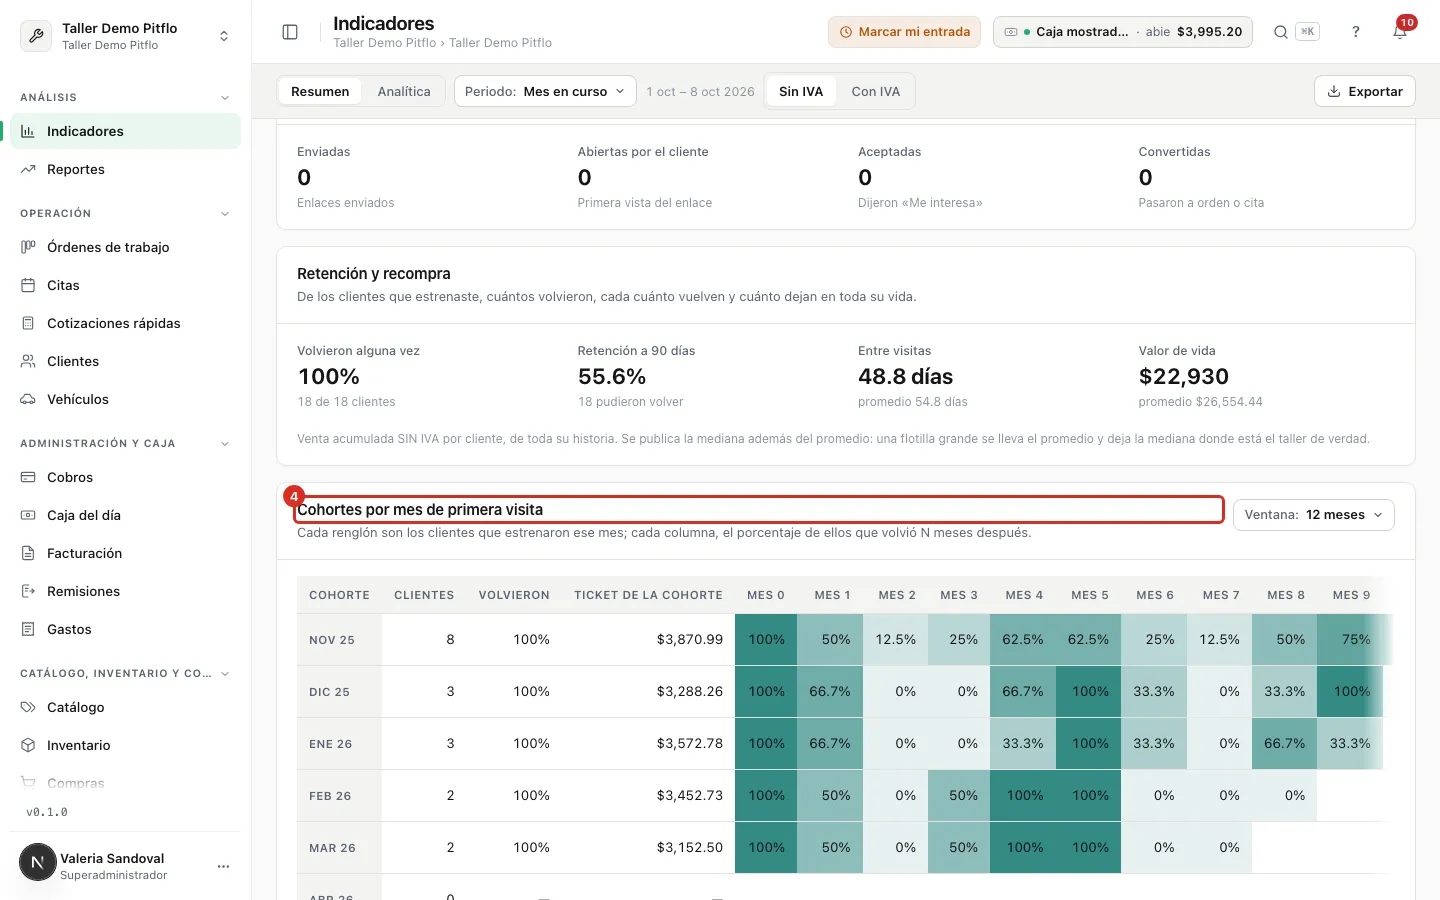Select the Sin IVA option
Screen dimensions: 1440x900
(801, 91)
